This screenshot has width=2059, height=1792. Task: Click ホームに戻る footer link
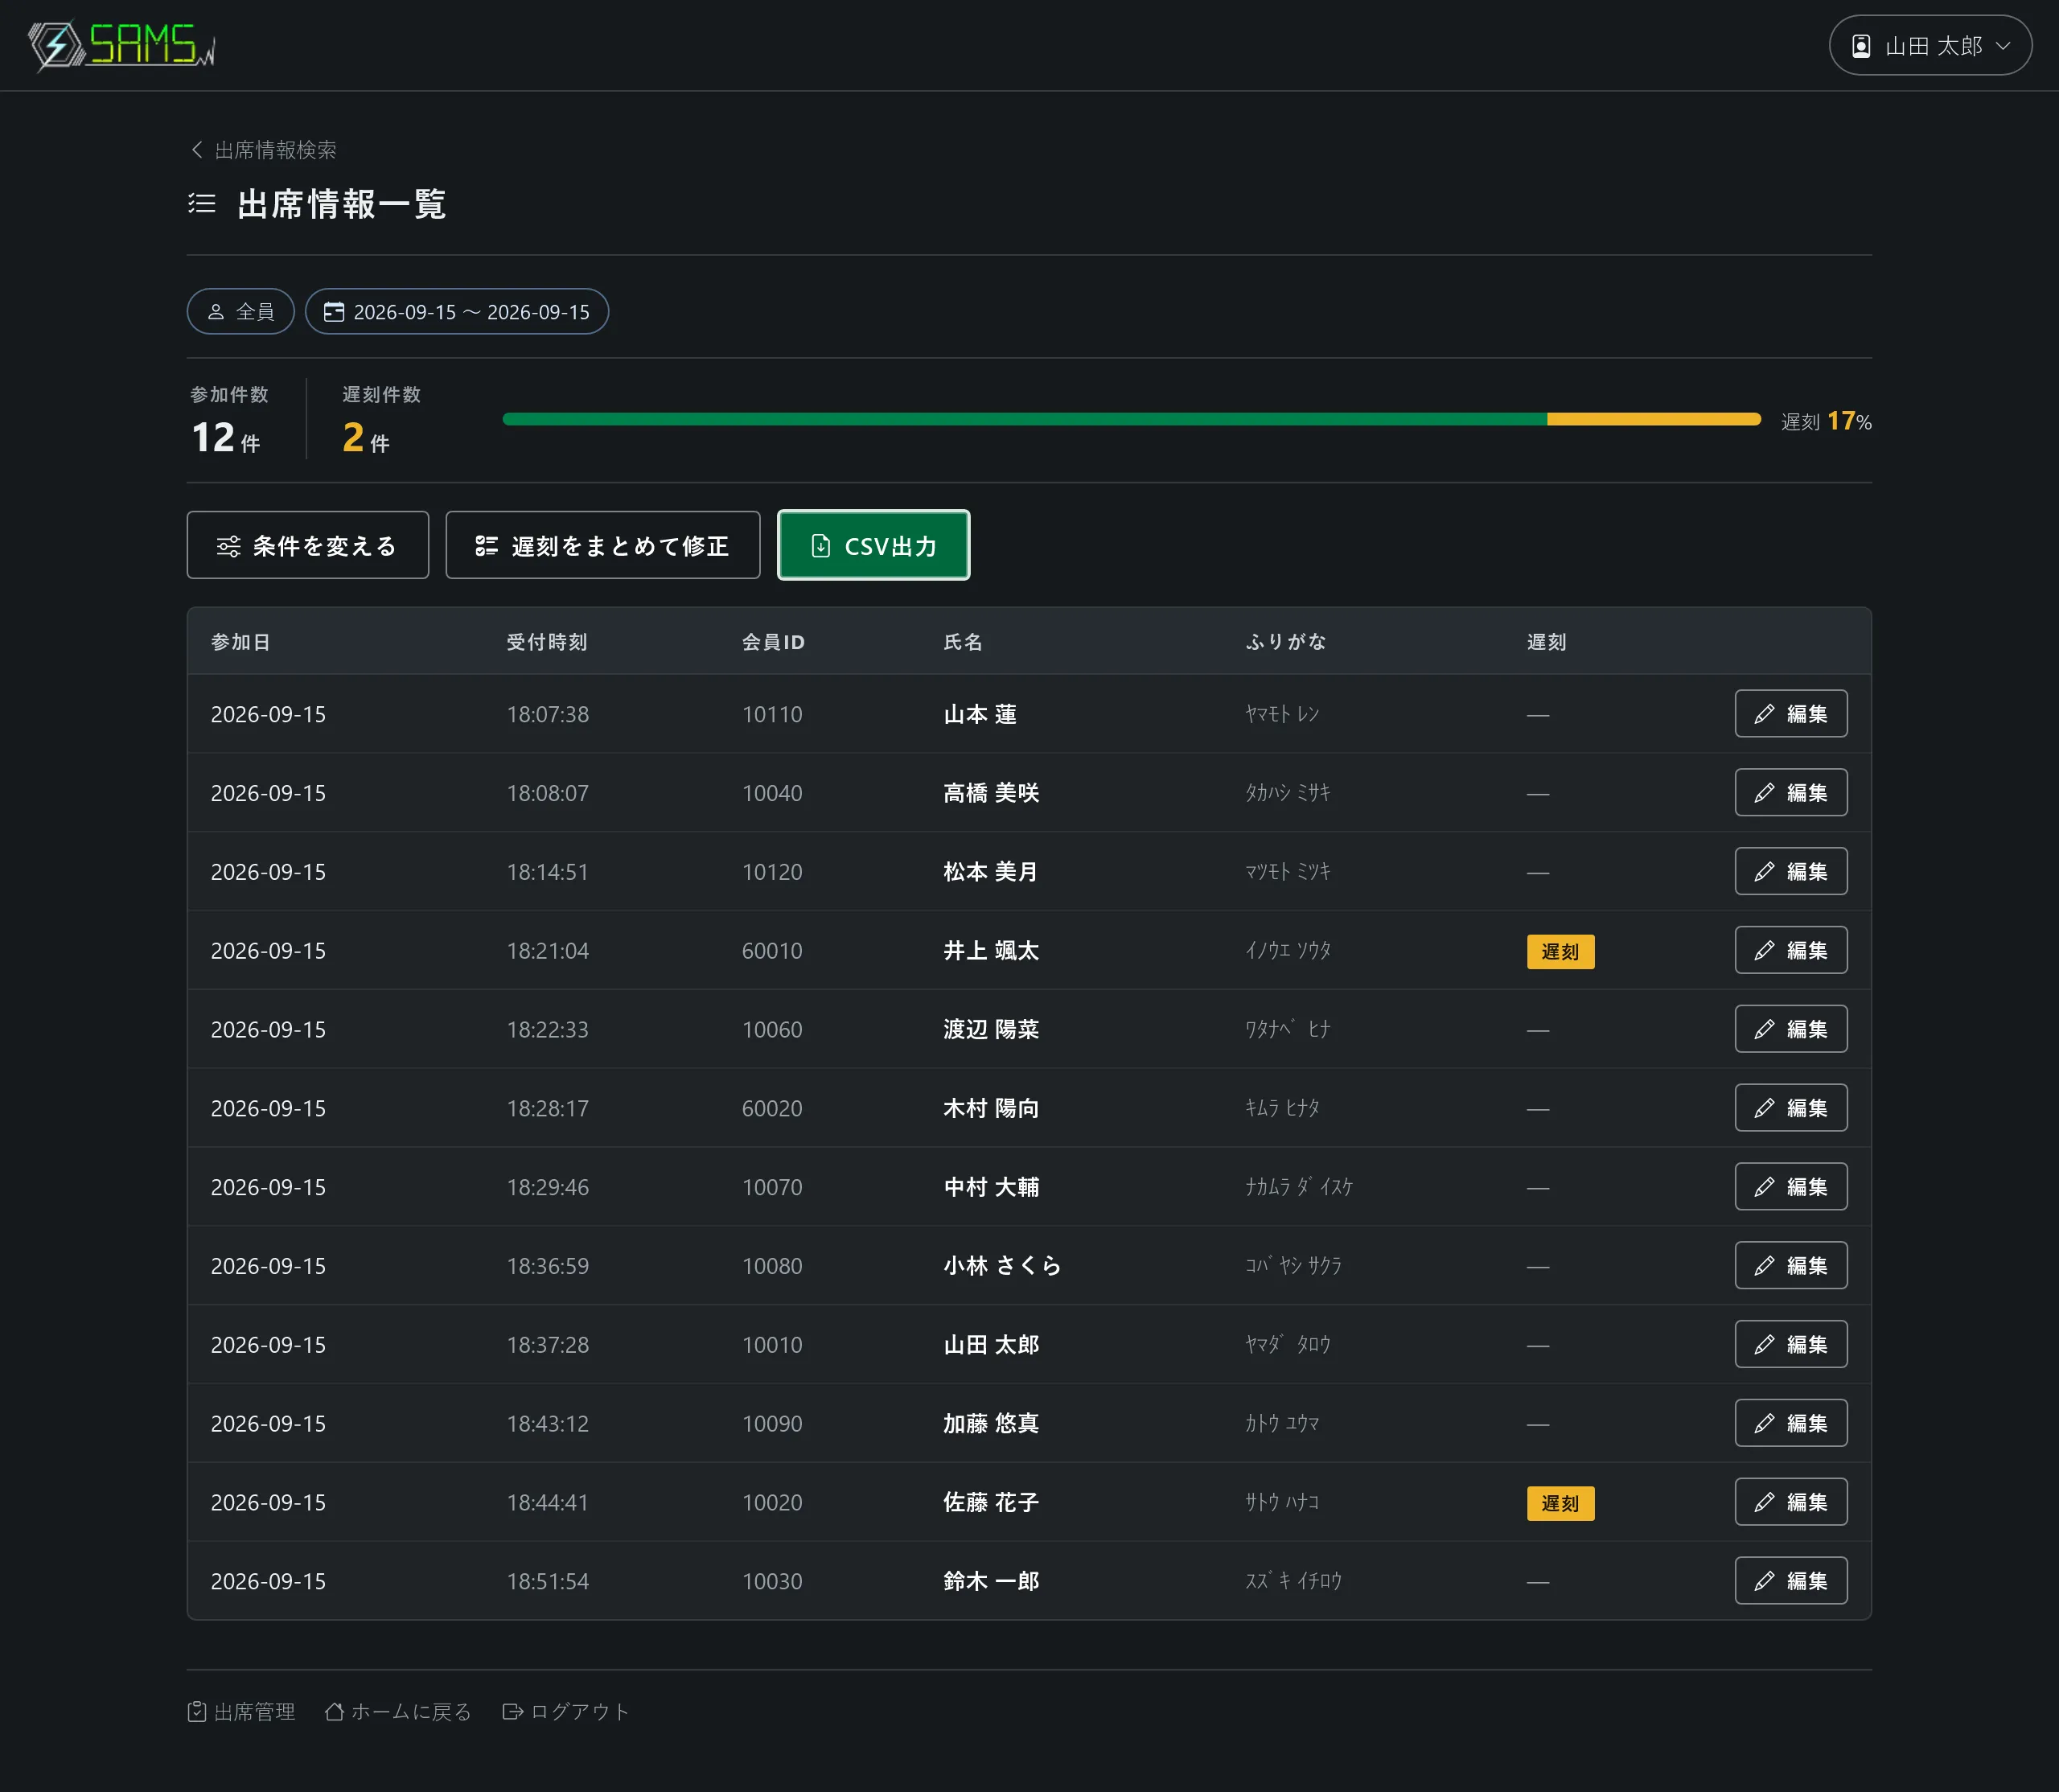[398, 1712]
